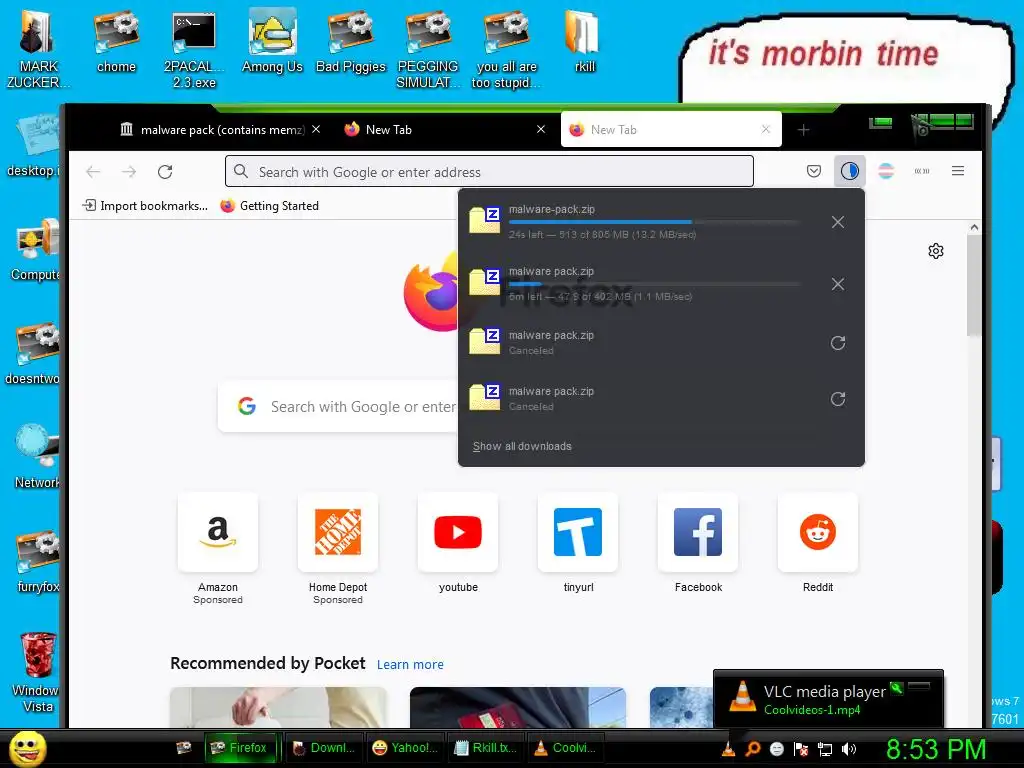Open the doesntwo desktop shortcut

tap(33, 353)
